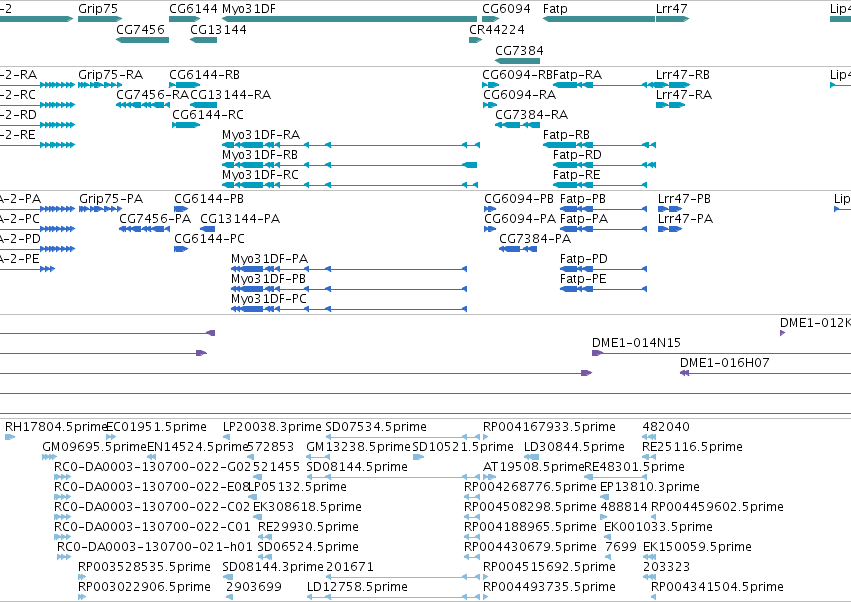
Task: Select the Fatp gene label
Action: [x=555, y=9]
